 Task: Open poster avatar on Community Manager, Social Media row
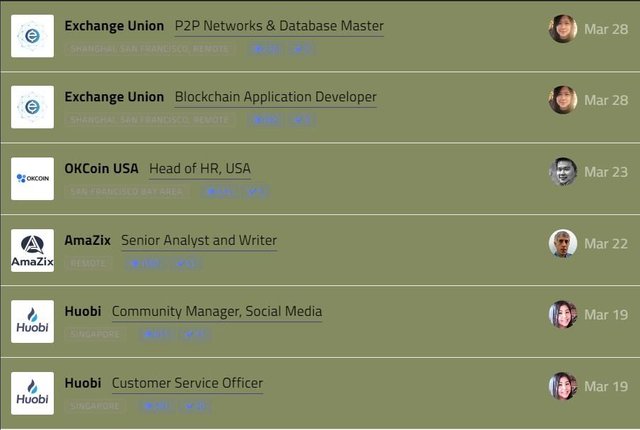[563, 315]
